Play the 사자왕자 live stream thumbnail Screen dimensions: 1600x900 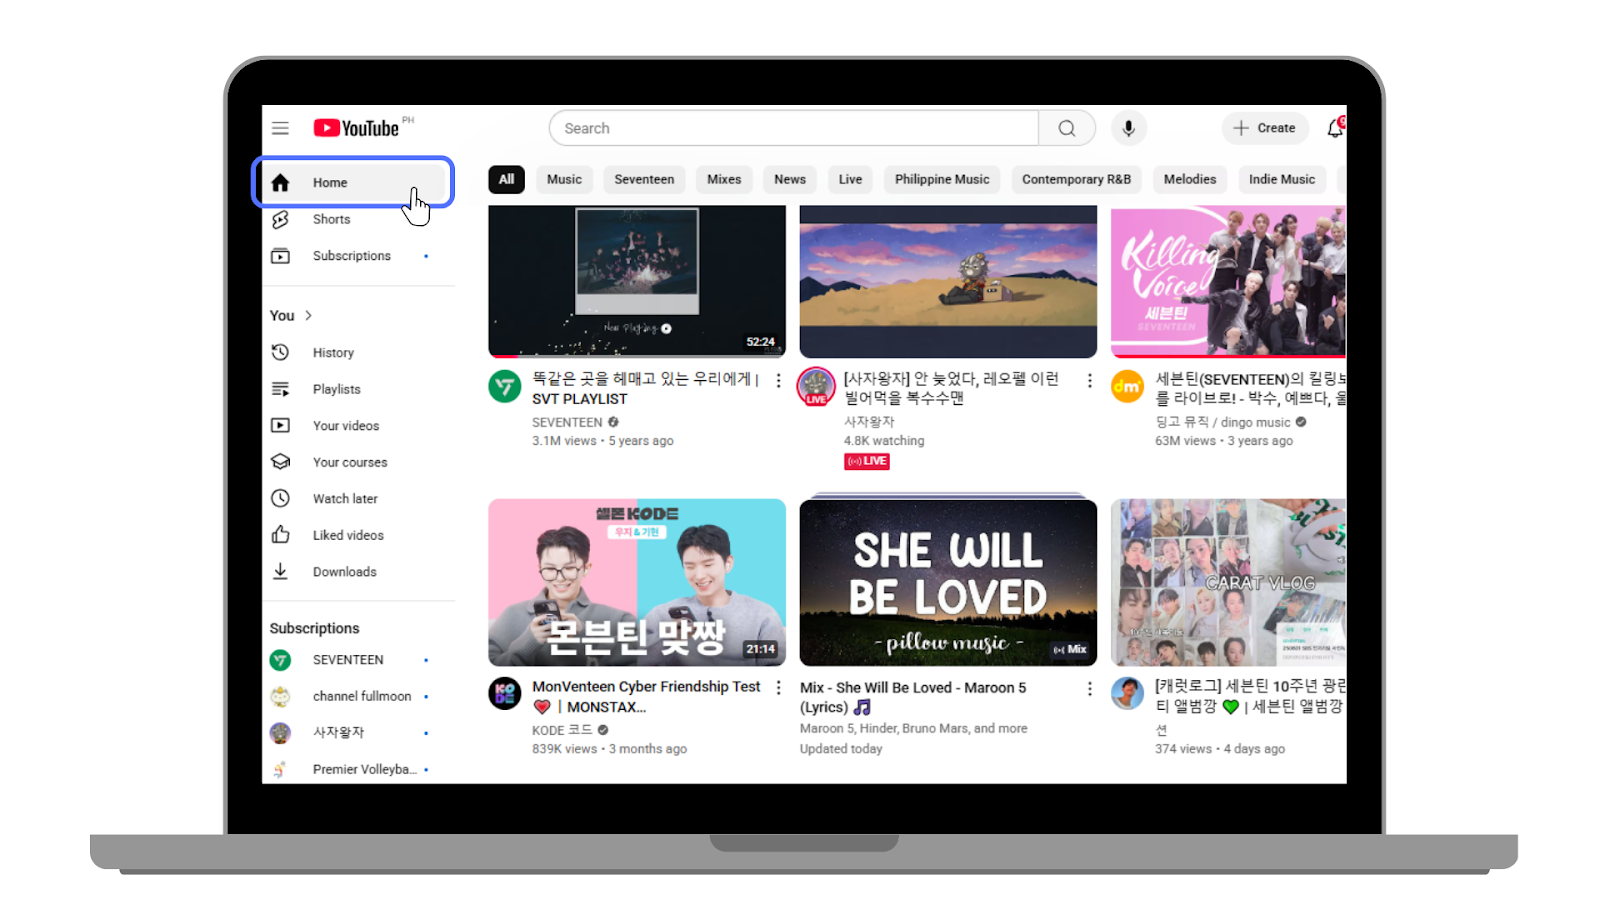click(948, 281)
